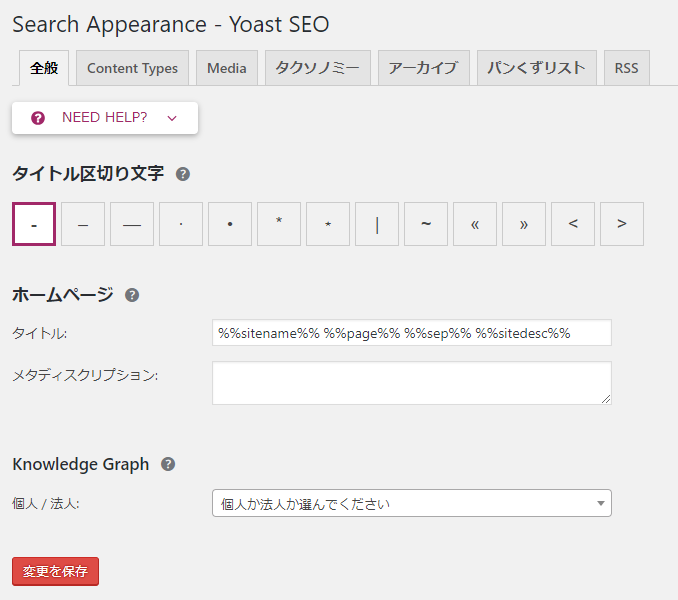Go to the RSS tab

click(627, 68)
